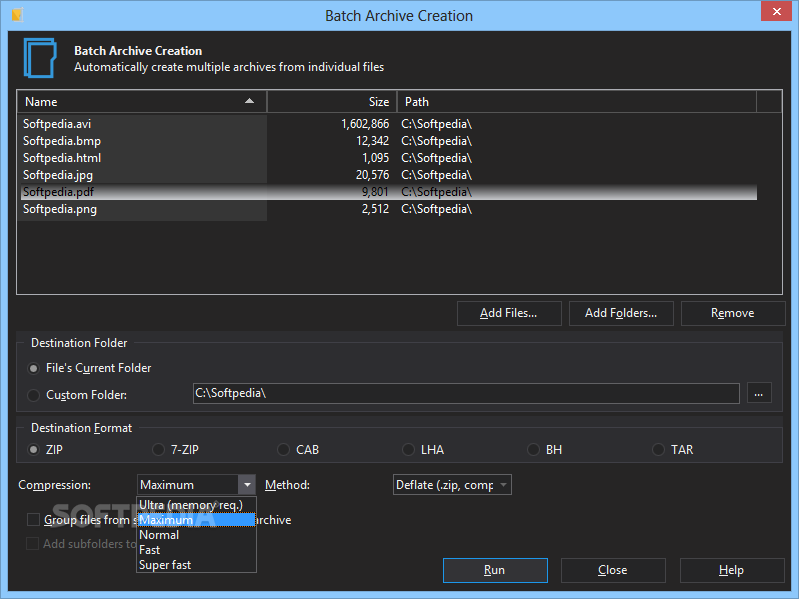Choose LHA destination format
The height and width of the screenshot is (599, 799).
408,450
